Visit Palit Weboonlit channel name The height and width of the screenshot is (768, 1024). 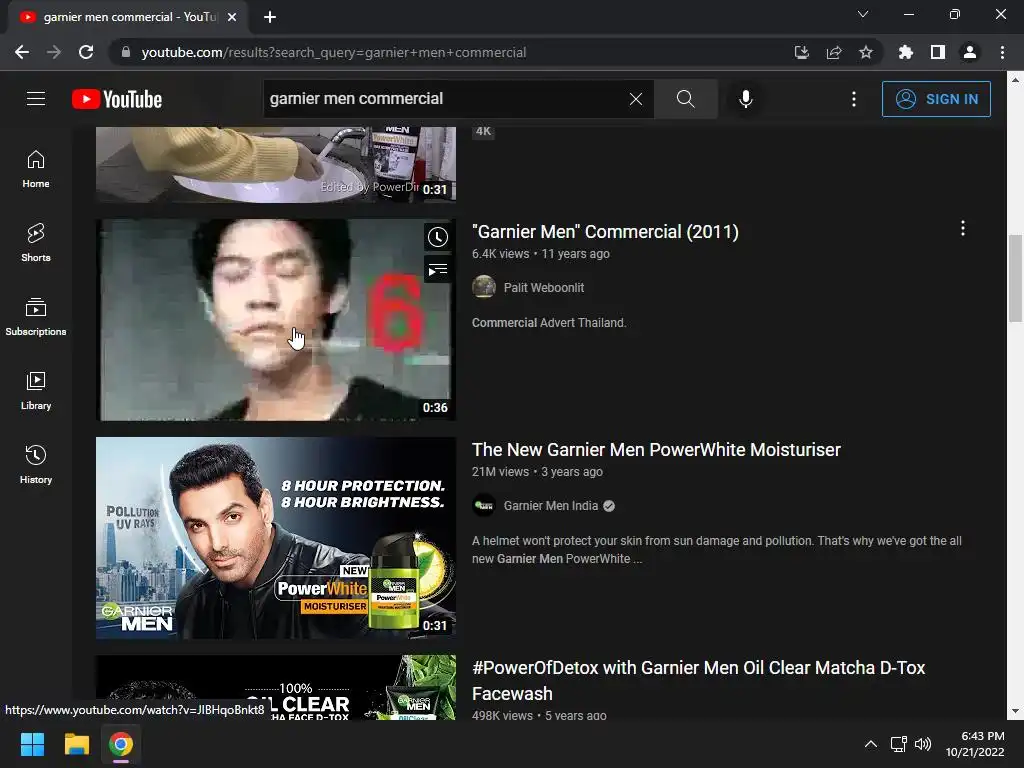544,287
